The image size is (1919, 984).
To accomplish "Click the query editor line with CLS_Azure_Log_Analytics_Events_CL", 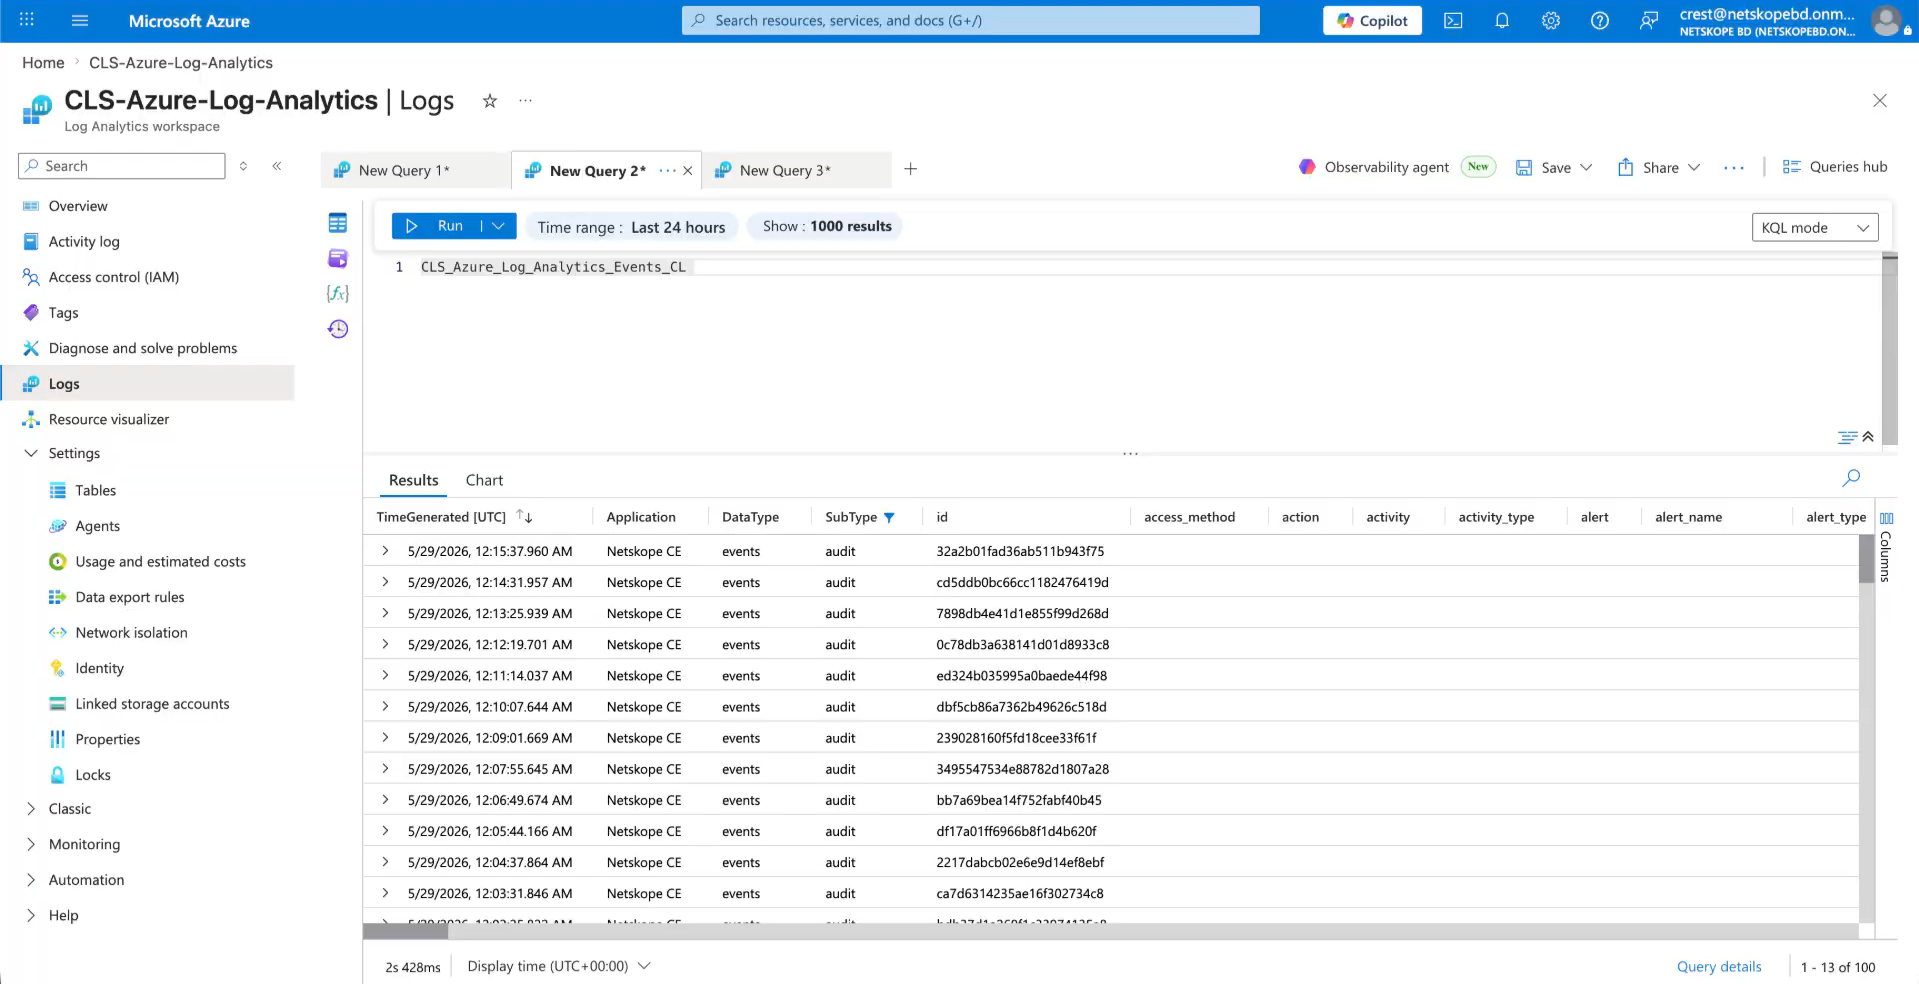I will tap(553, 267).
